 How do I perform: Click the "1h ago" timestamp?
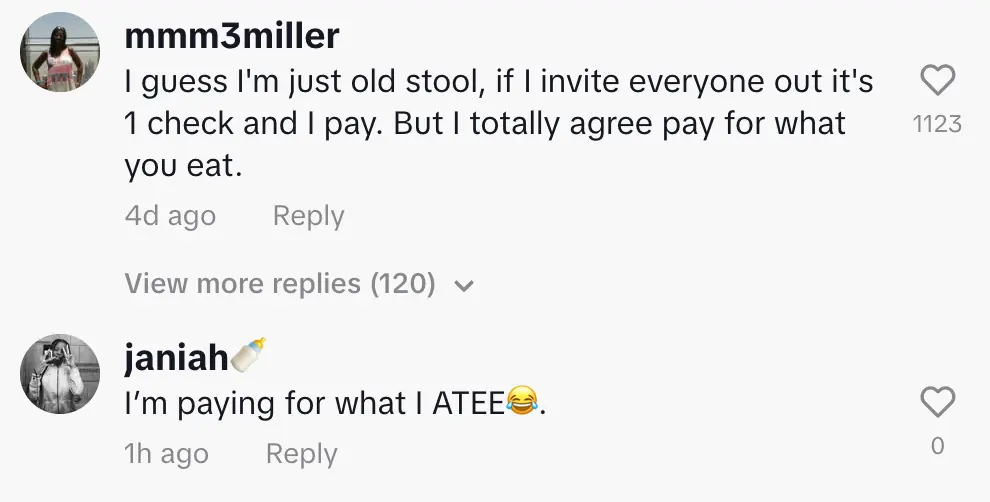(x=166, y=454)
